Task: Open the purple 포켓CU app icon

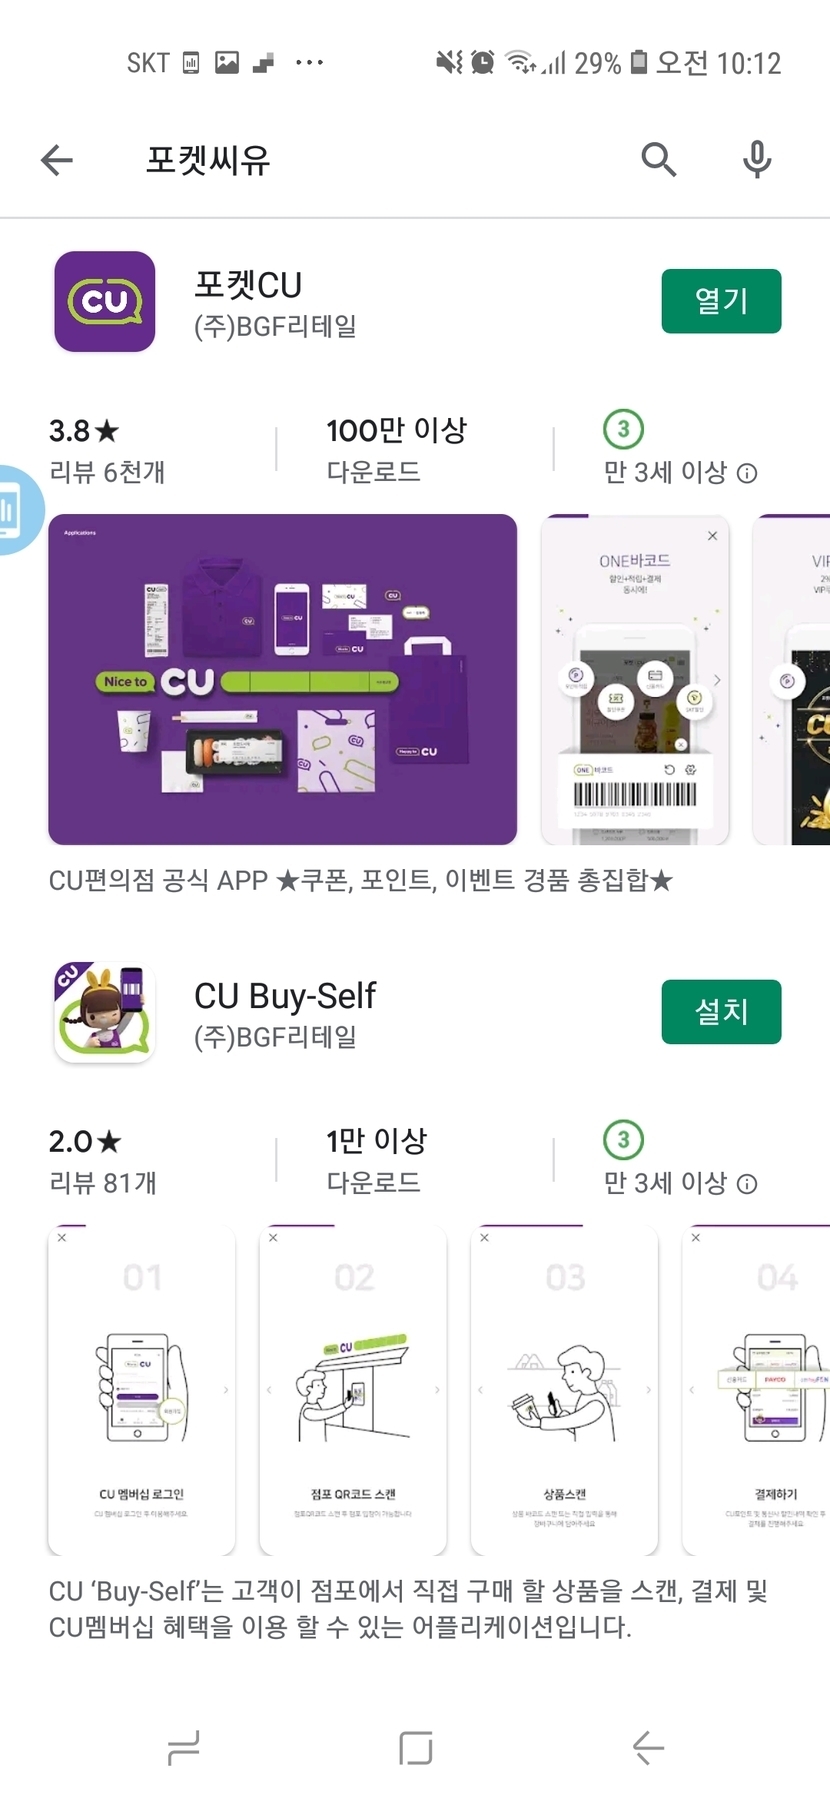Action: (x=105, y=301)
